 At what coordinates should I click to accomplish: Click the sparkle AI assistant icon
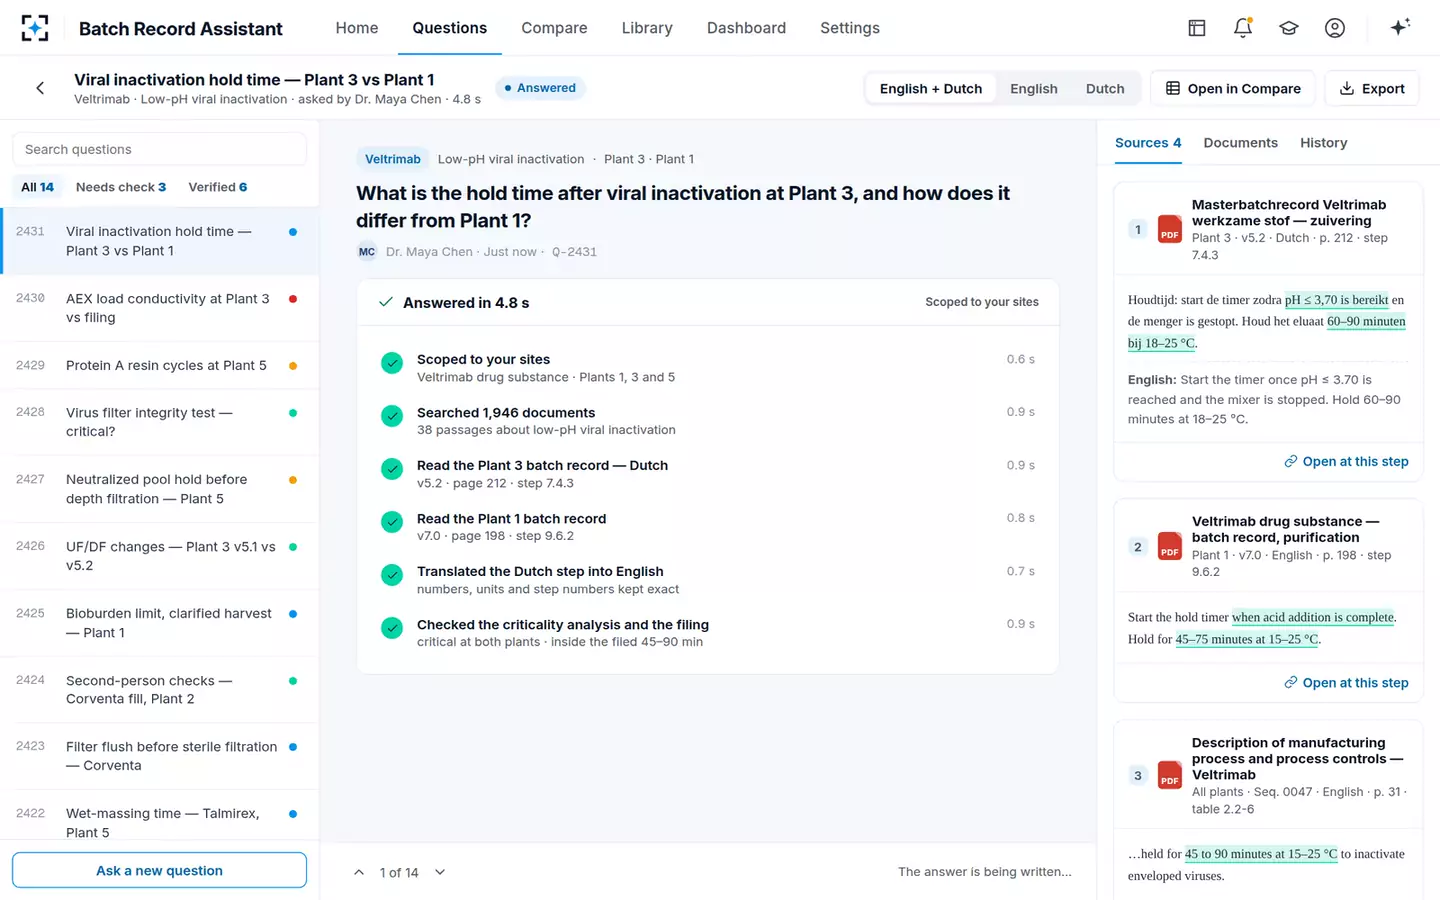point(1400,27)
